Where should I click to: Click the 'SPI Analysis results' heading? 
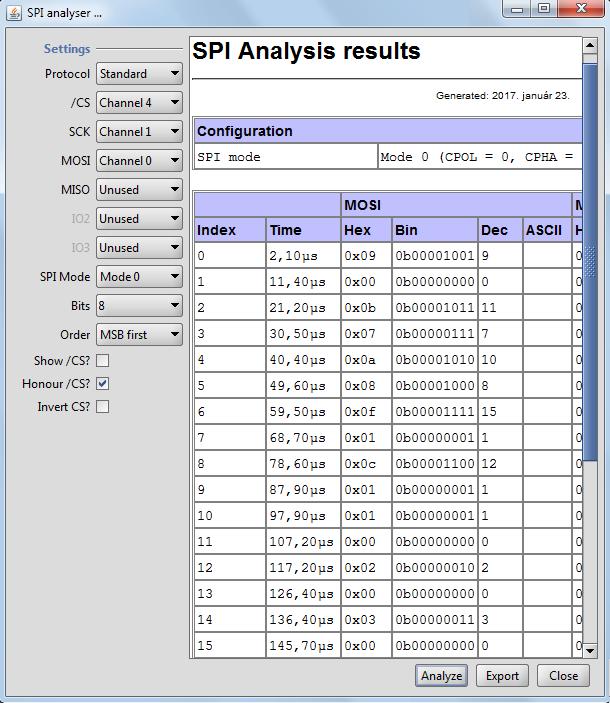click(x=306, y=51)
